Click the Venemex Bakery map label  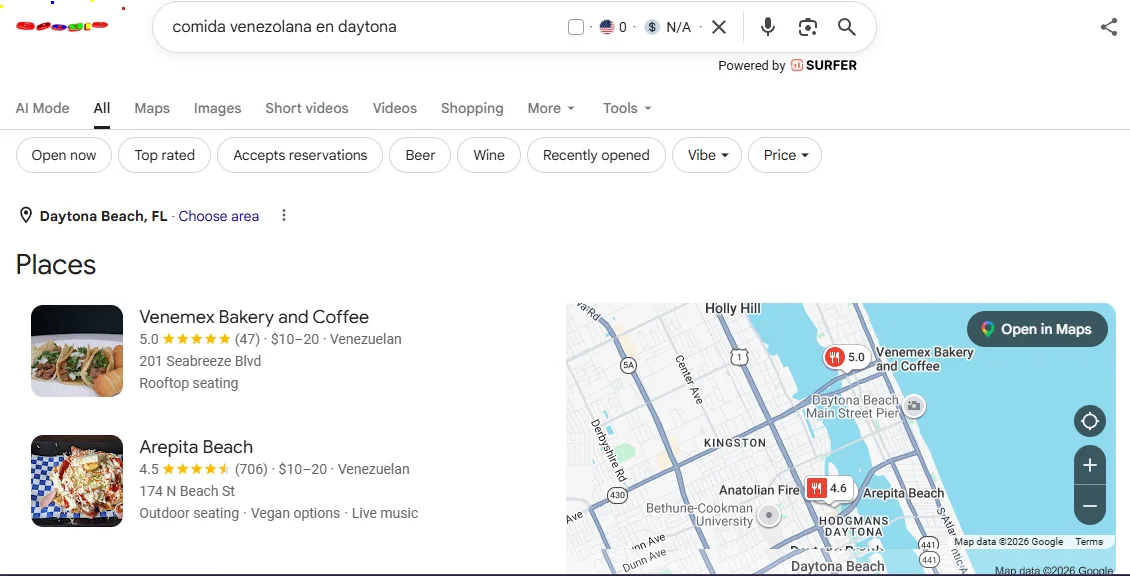(x=924, y=359)
